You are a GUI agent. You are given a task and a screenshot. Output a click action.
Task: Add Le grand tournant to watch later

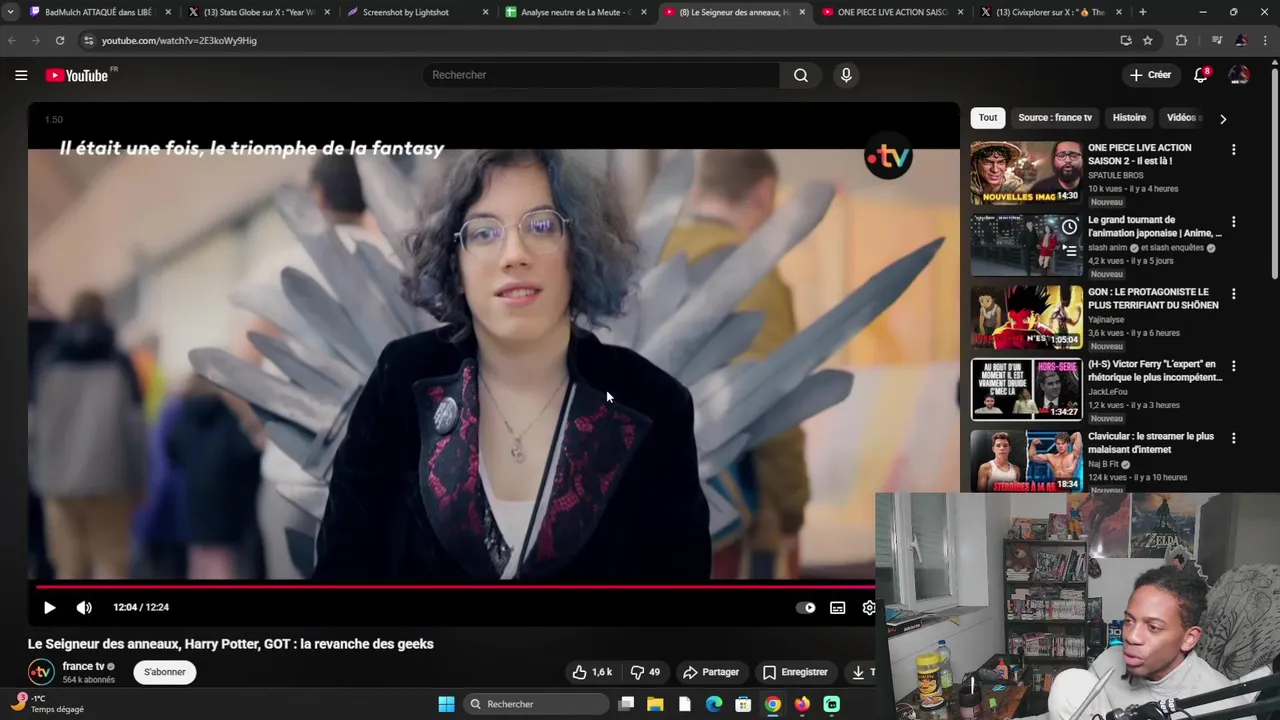pos(1069,227)
